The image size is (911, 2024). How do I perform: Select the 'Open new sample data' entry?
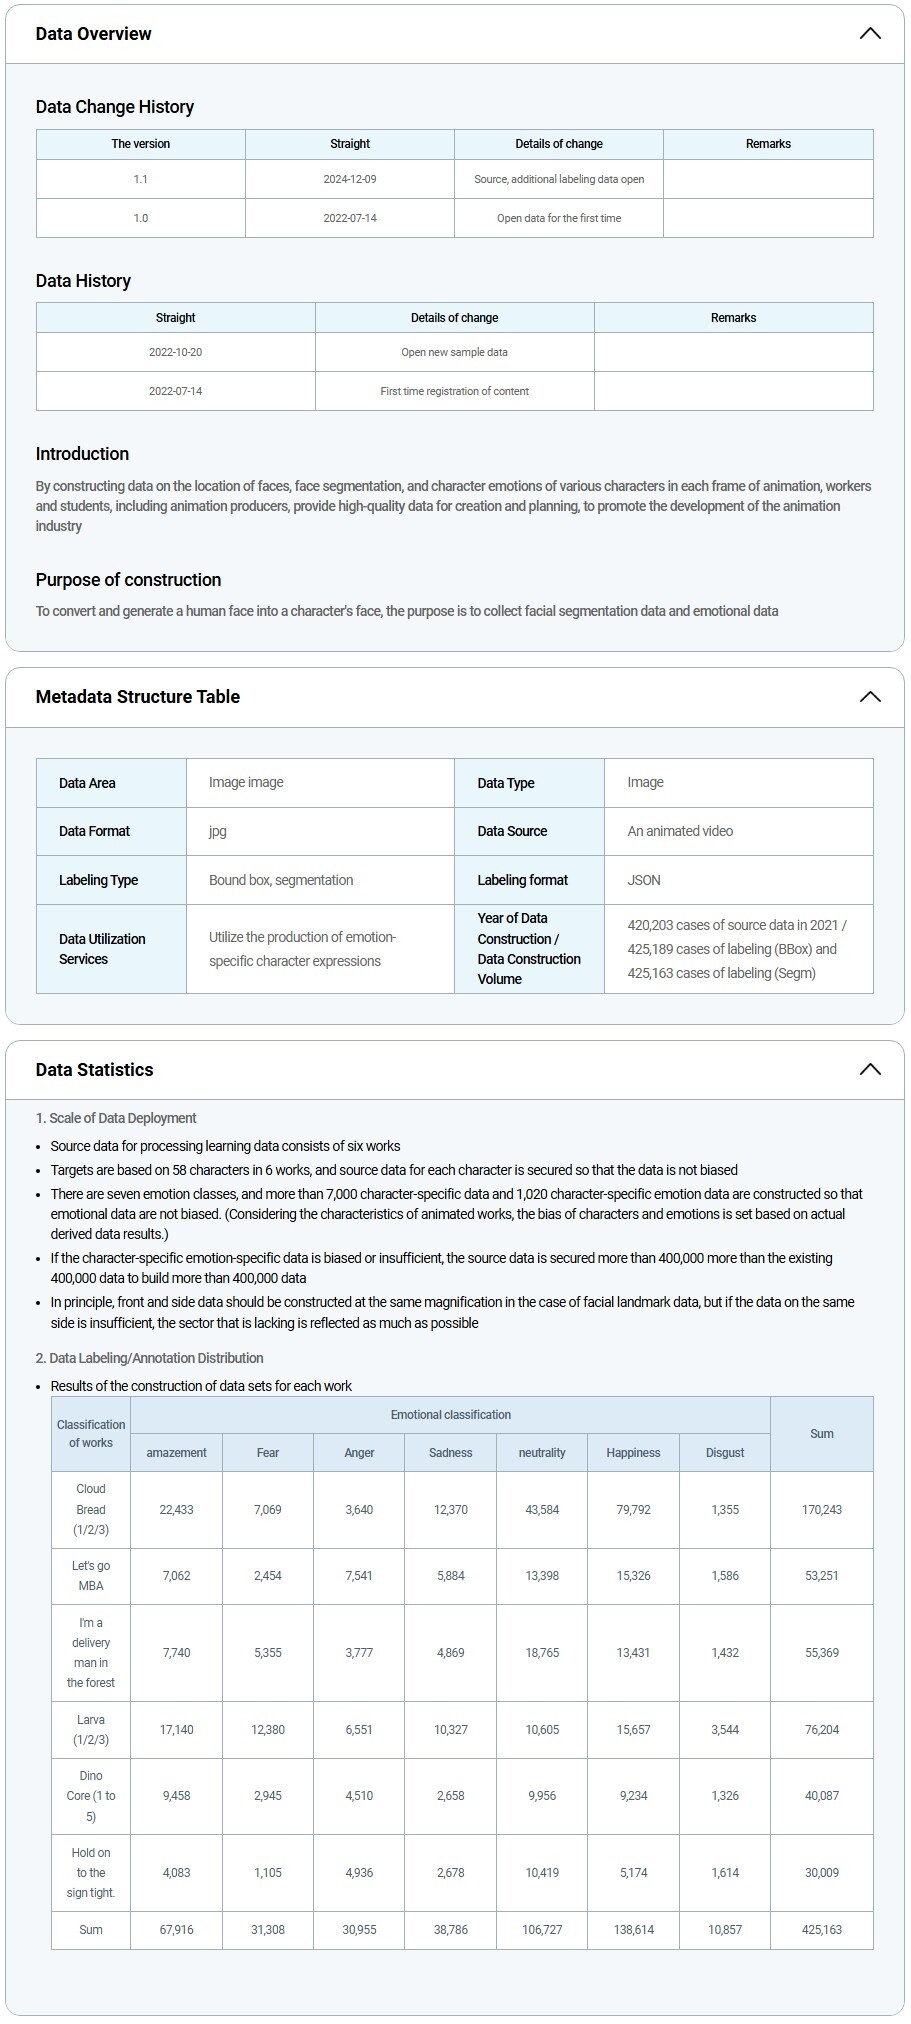[x=455, y=352]
